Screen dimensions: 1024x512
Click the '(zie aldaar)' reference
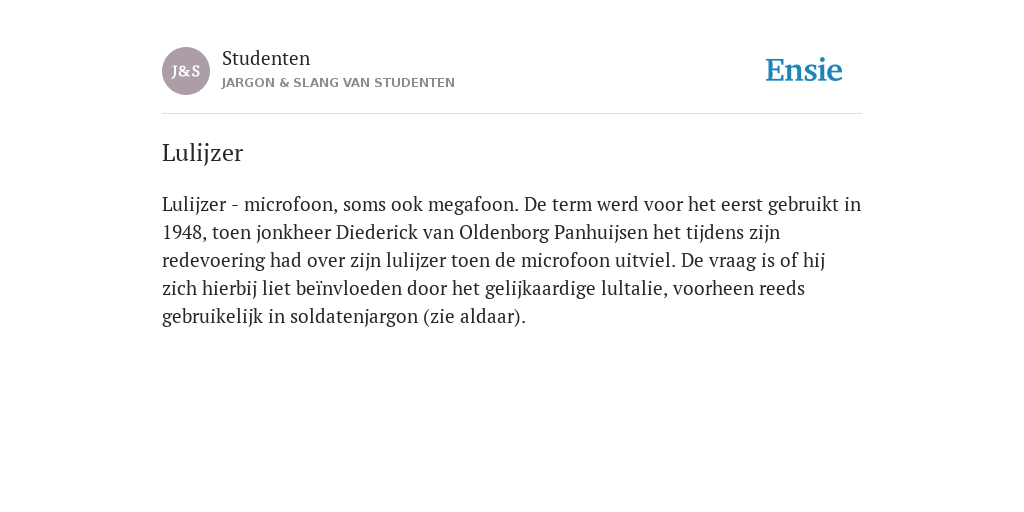coord(475,317)
